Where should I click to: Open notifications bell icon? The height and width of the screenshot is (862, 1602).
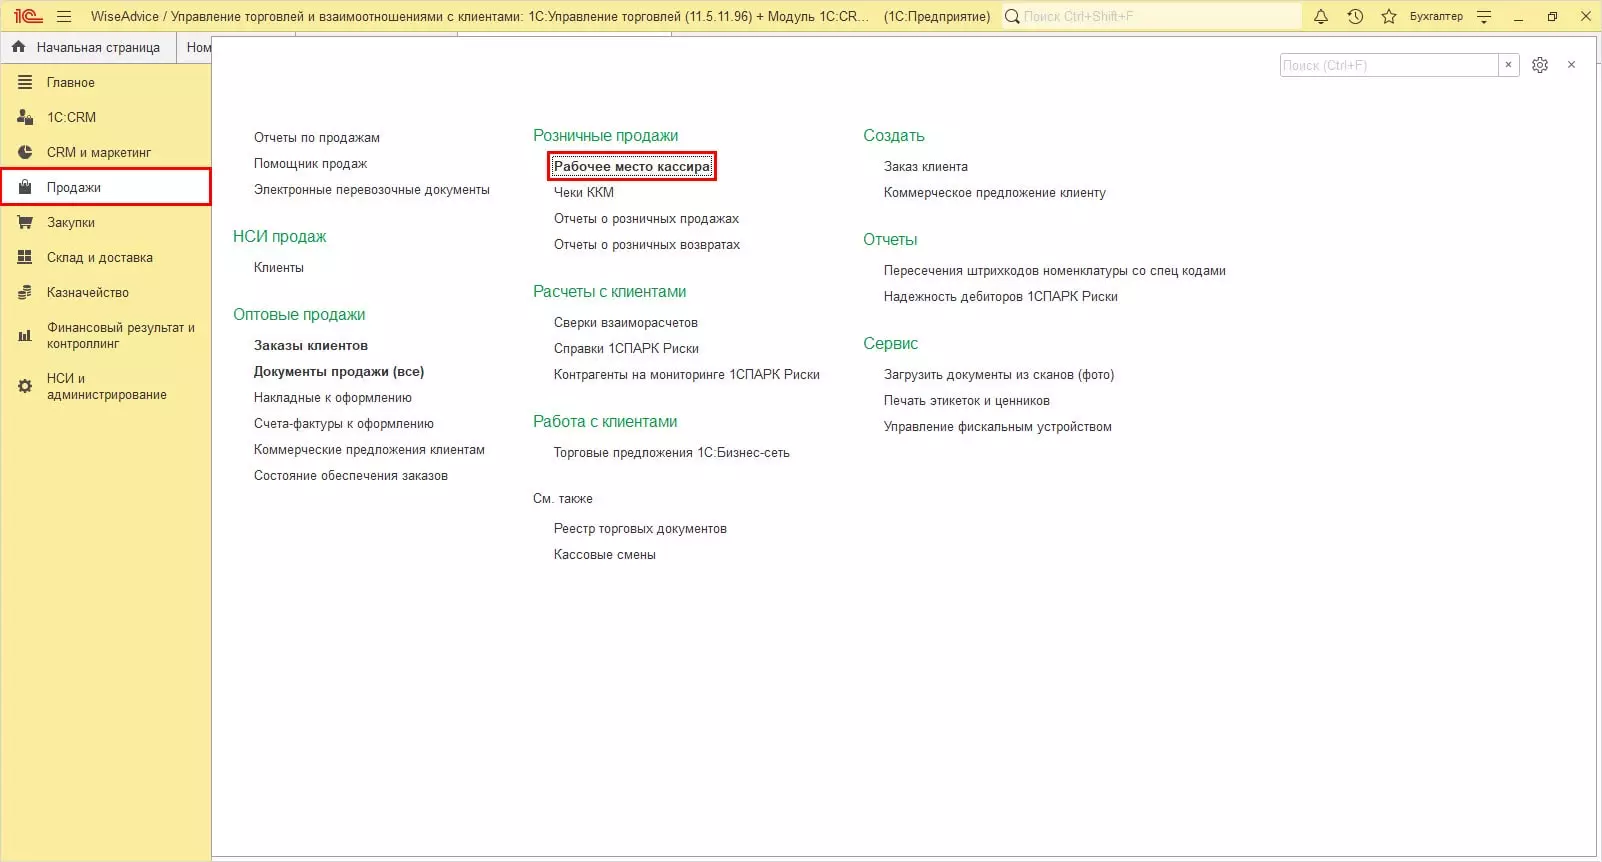(x=1321, y=16)
